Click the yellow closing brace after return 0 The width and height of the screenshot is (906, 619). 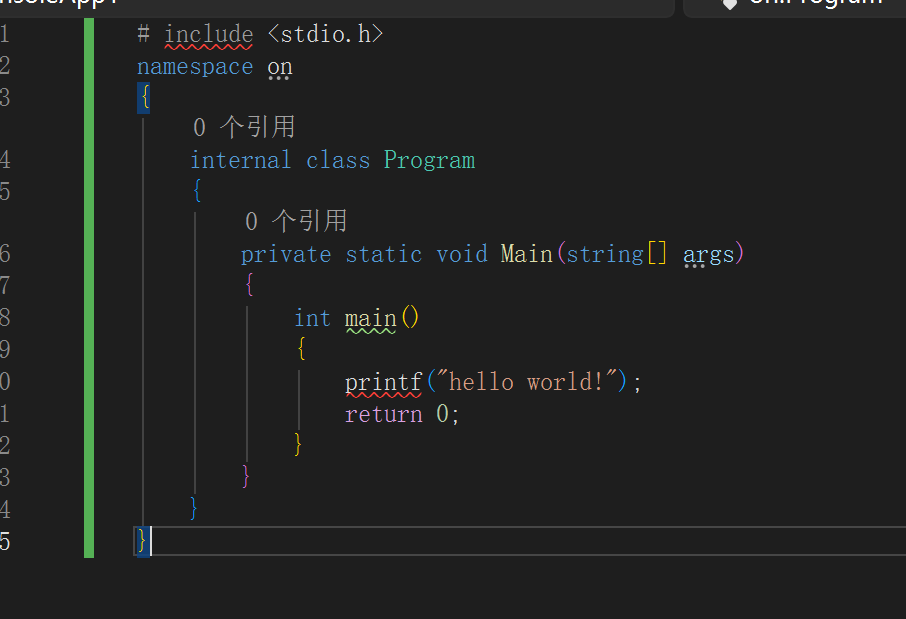pyautogui.click(x=298, y=444)
